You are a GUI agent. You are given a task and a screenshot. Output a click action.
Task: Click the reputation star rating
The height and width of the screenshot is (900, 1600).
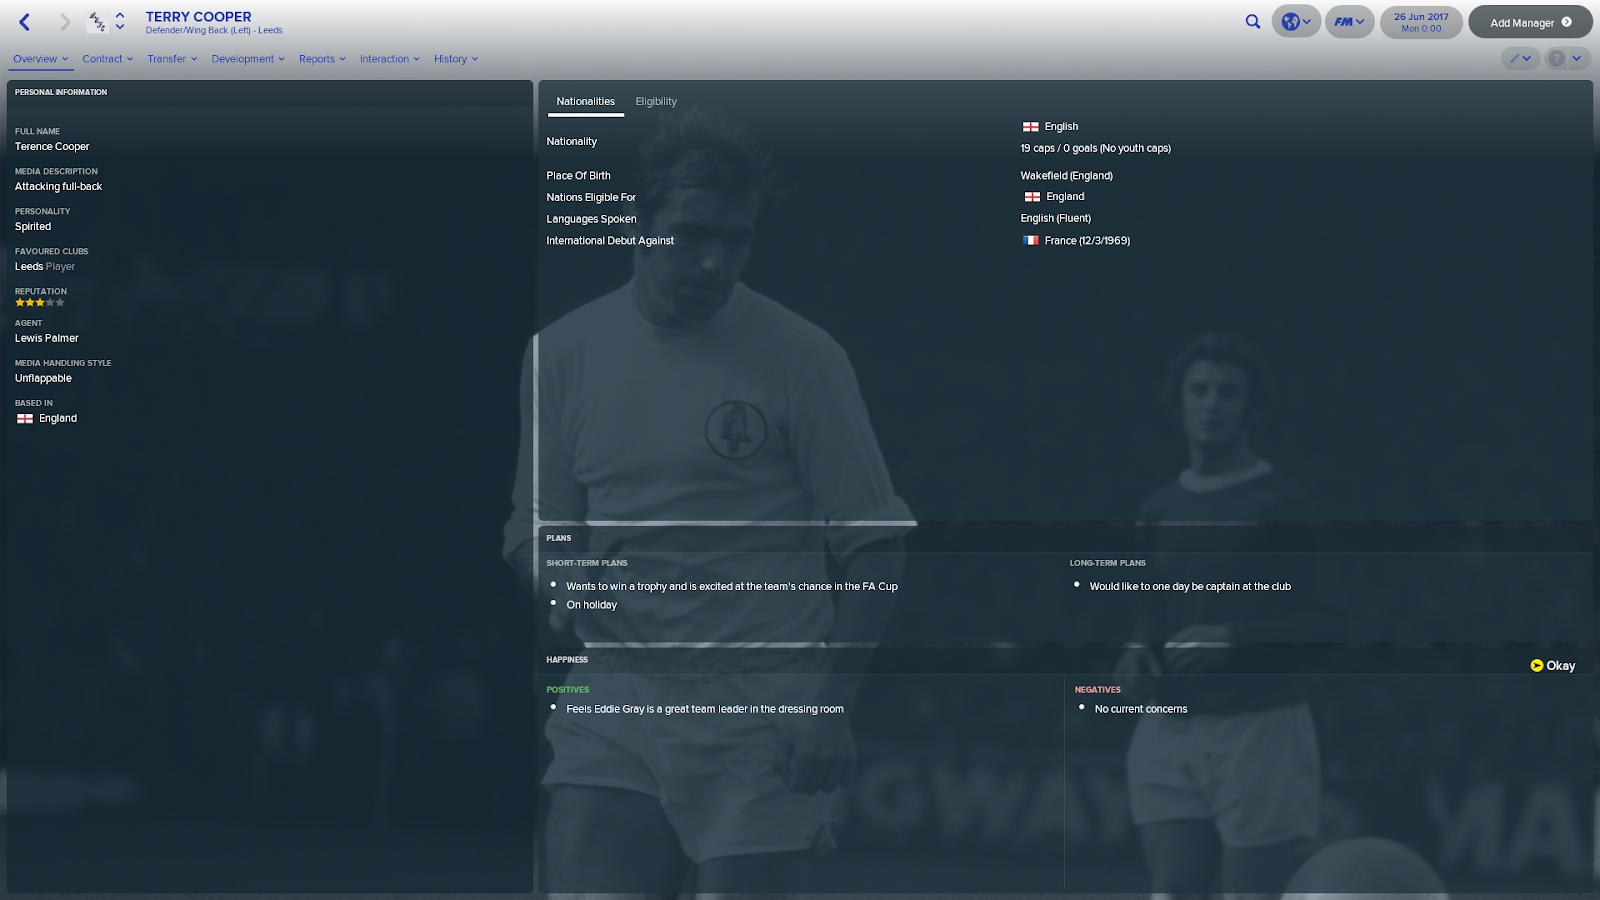coord(40,302)
